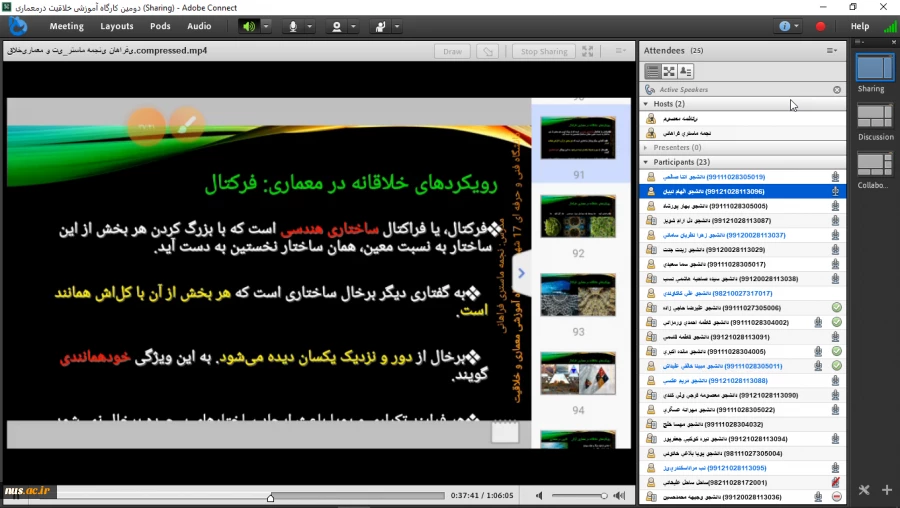Toggle full screen for the share pod

pos(588,51)
